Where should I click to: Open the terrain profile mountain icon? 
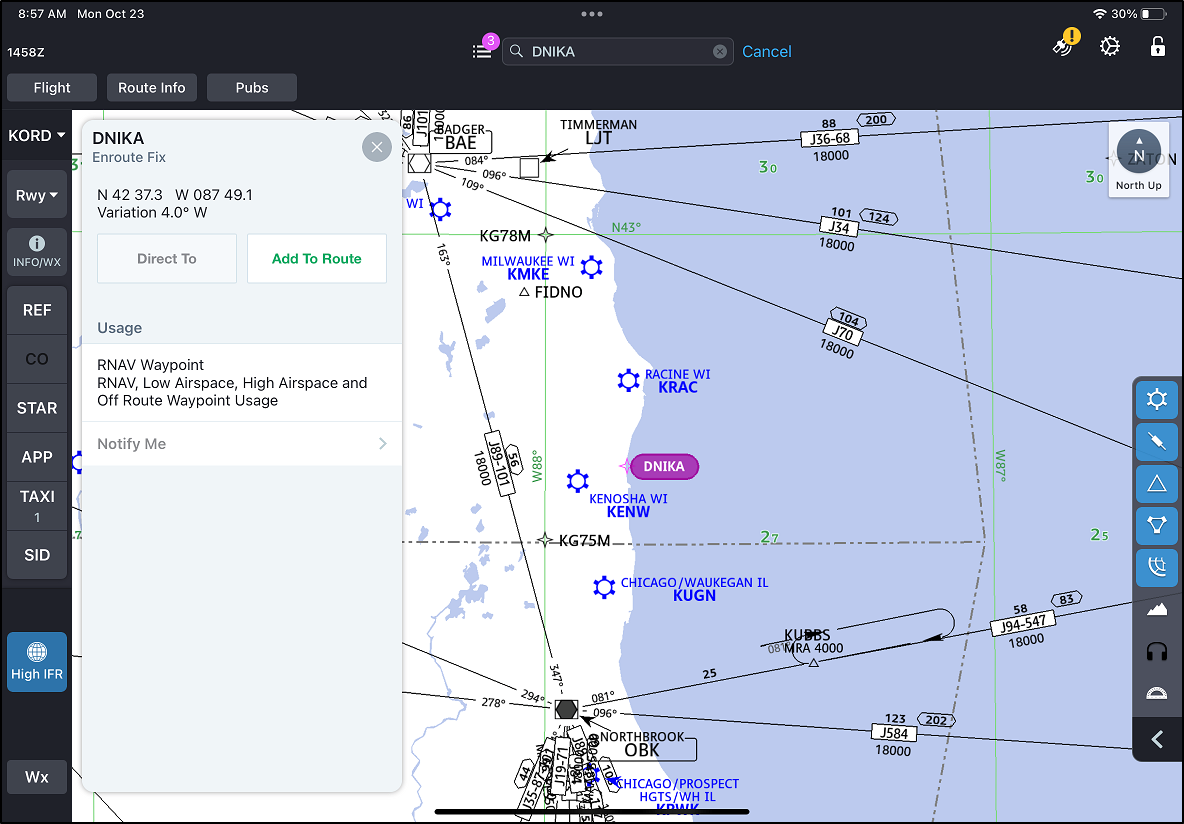tap(1156, 609)
